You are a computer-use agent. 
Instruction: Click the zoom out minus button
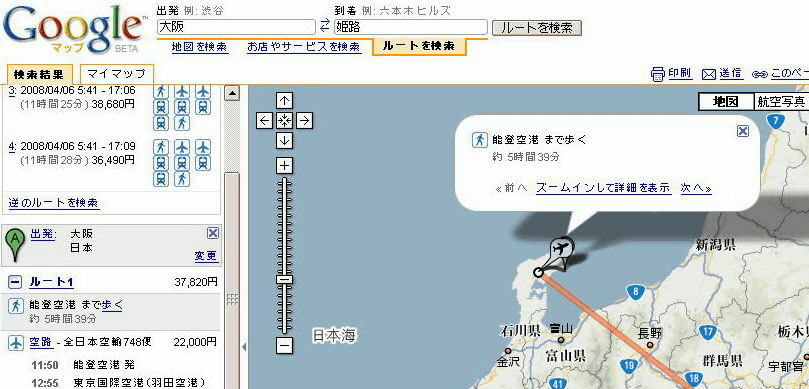pos(284,346)
